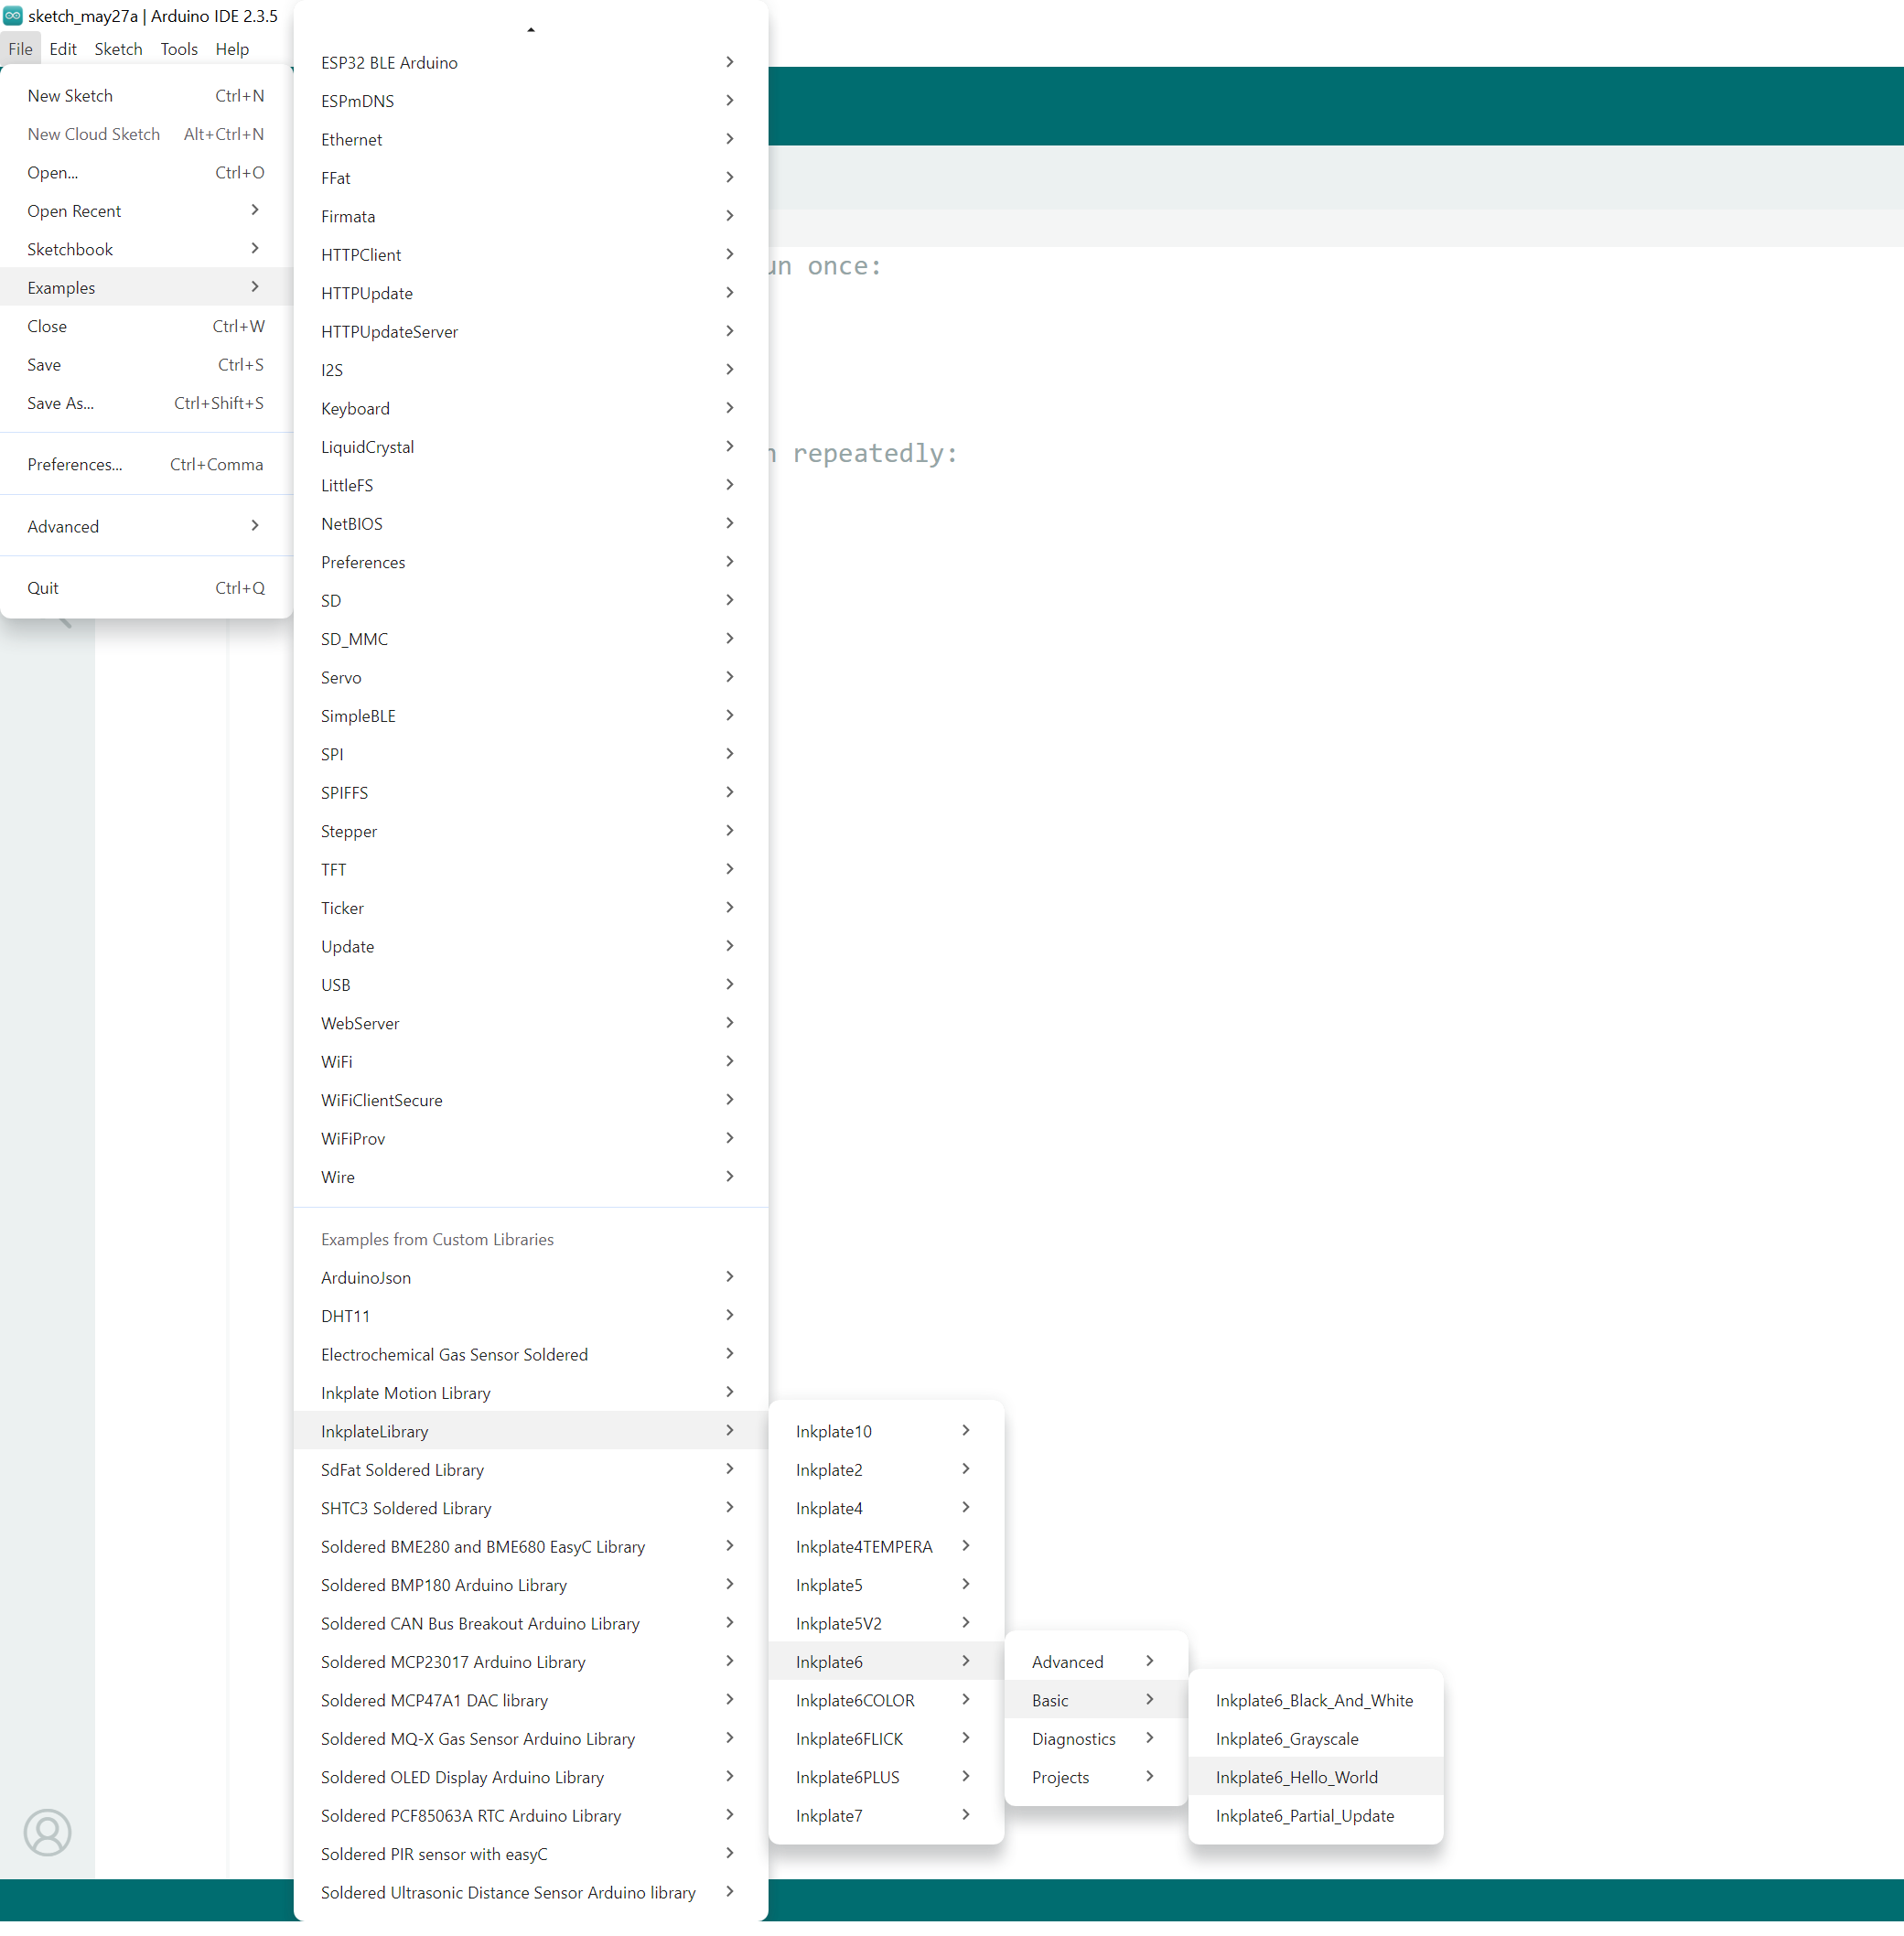This screenshot has width=1904, height=1936.
Task: Open the Inkplate6_Partial_Update example
Action: tap(1304, 1815)
